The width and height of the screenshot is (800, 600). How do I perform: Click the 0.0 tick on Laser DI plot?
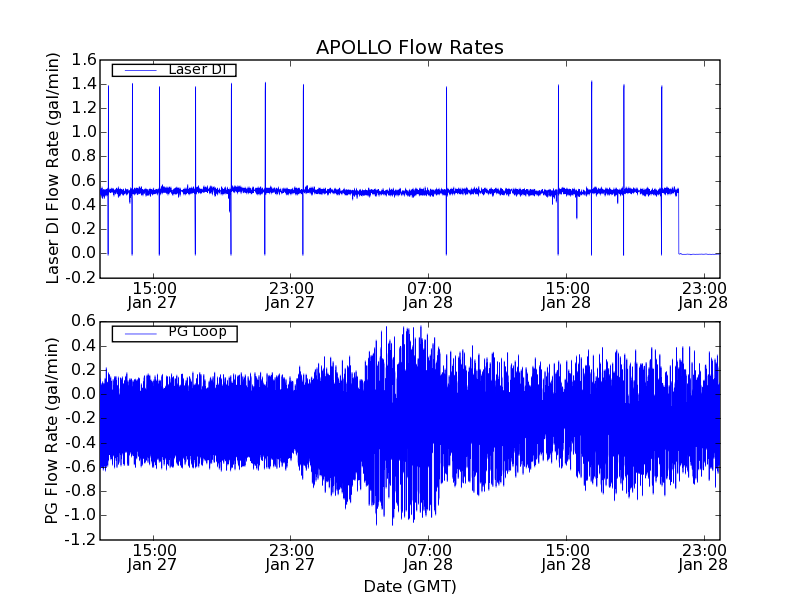84,253
